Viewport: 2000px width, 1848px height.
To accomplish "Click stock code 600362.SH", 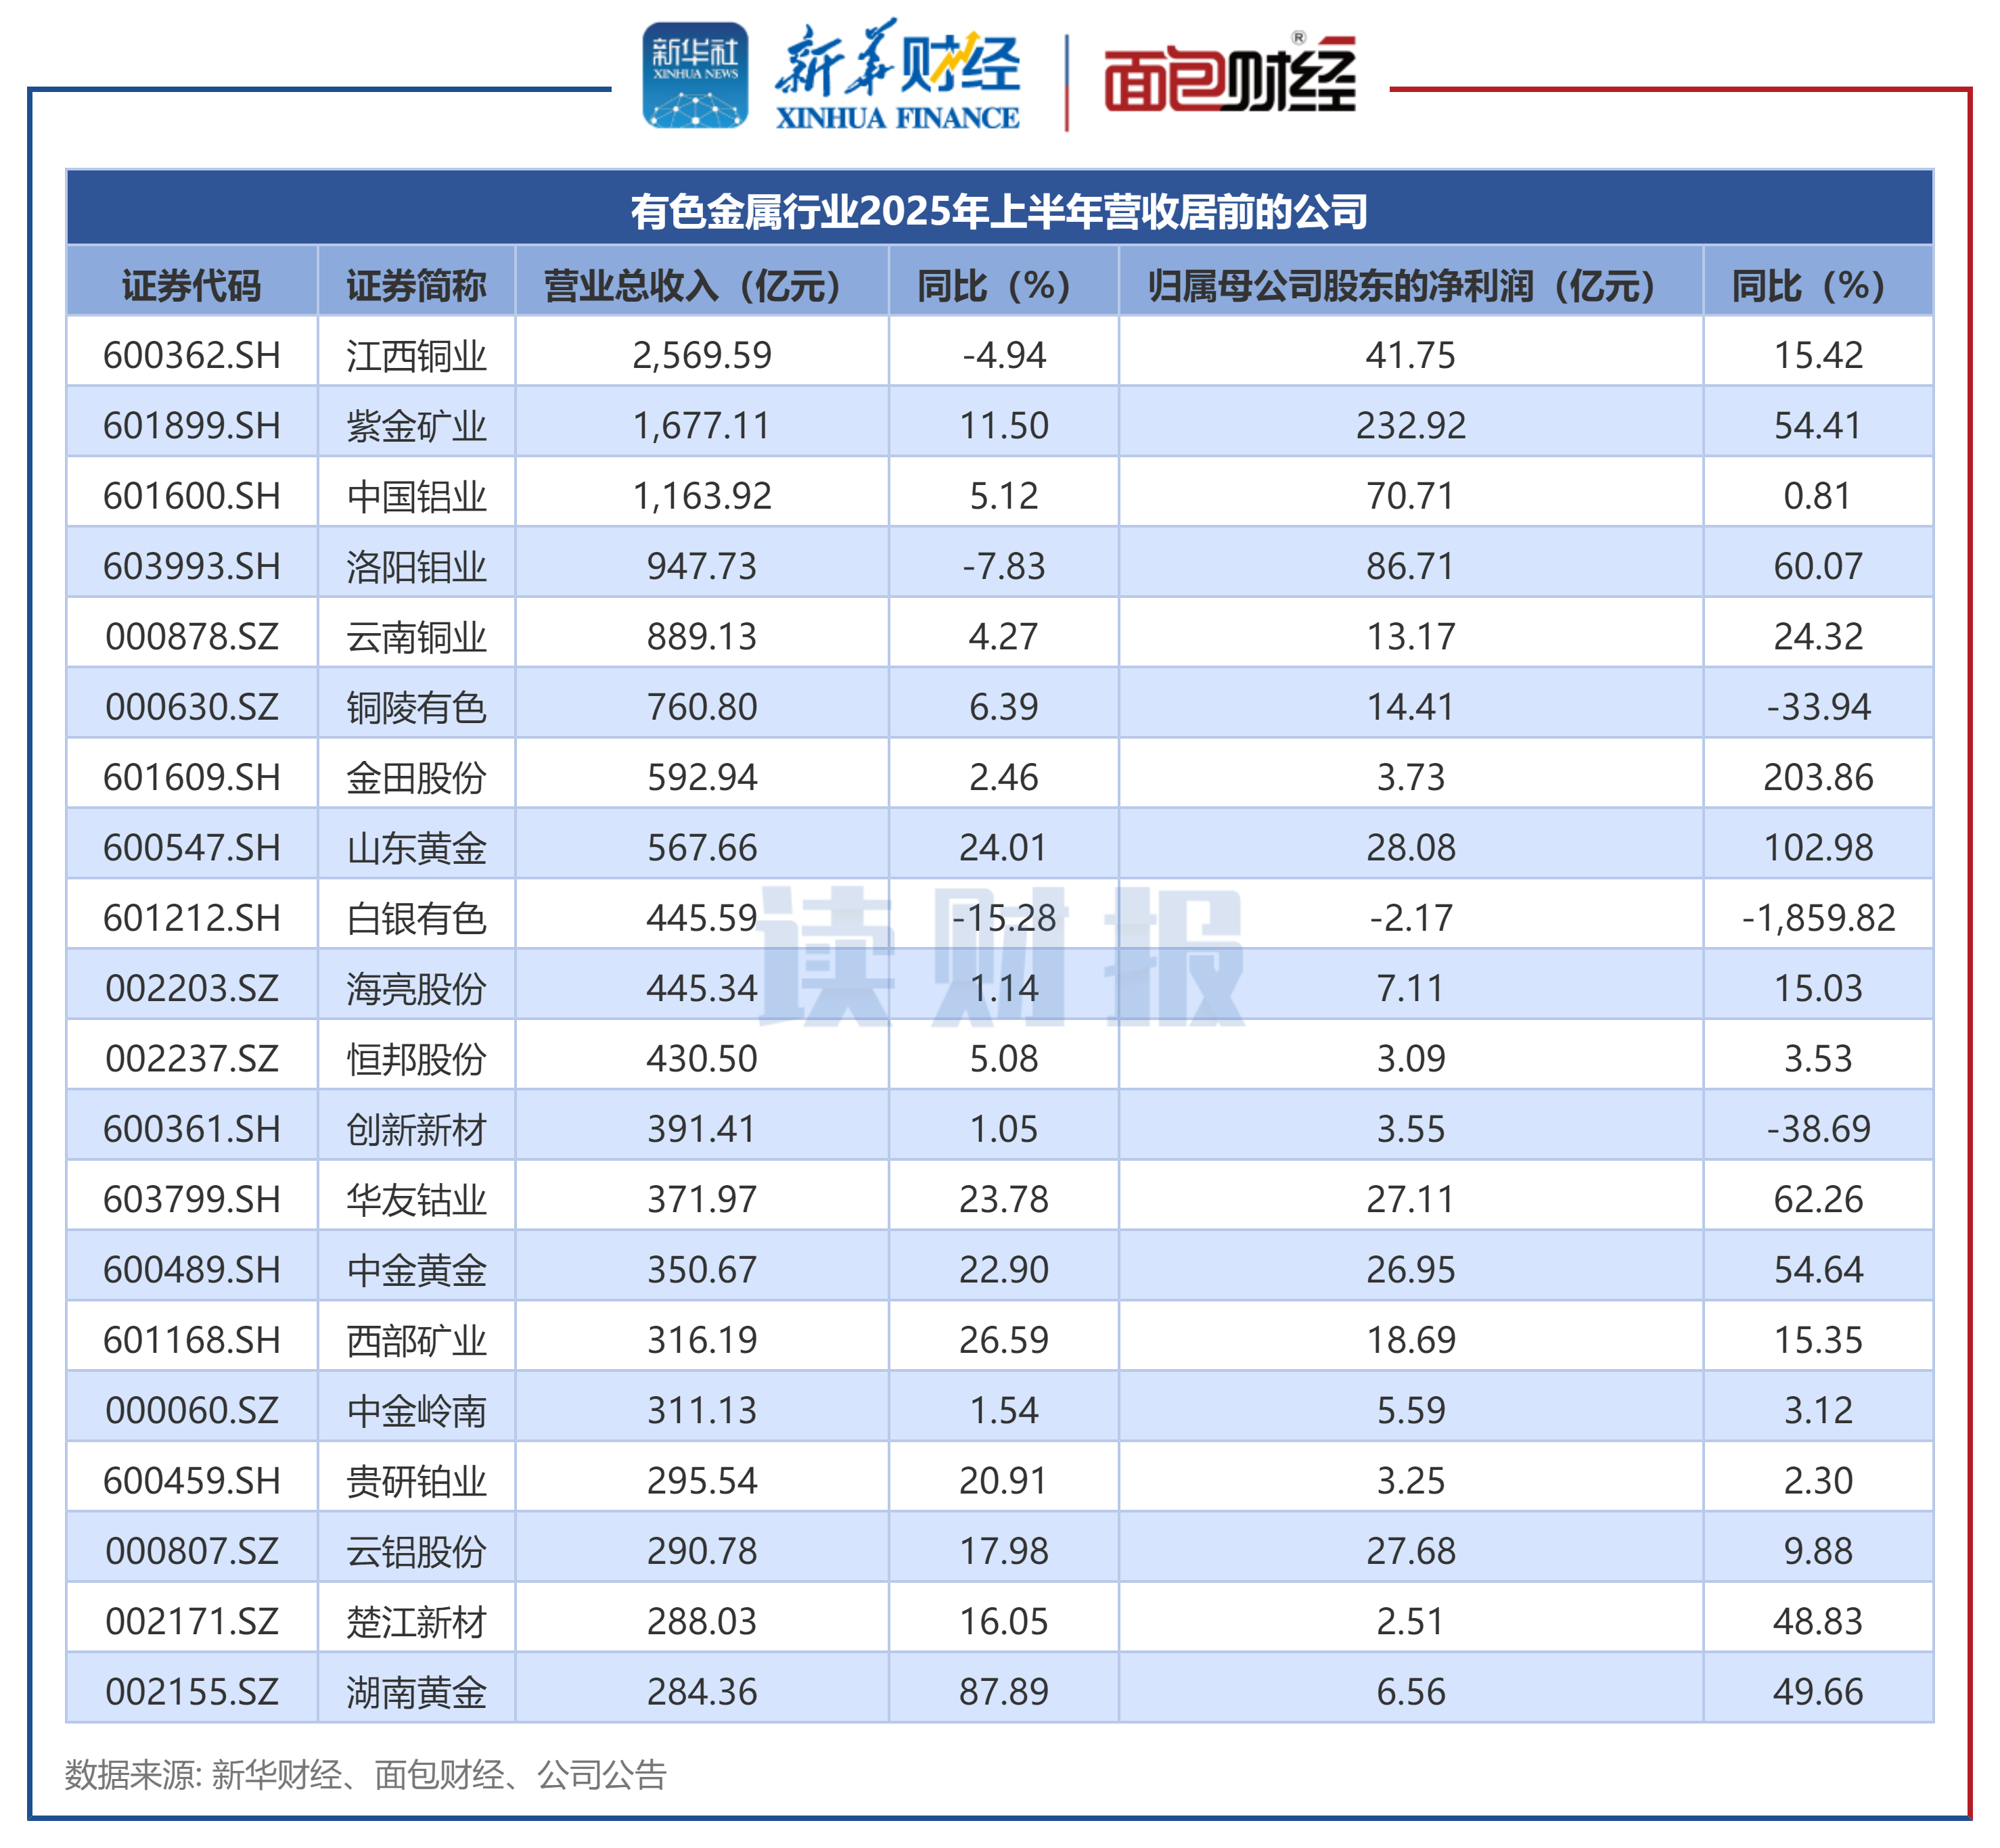I will coord(191,355).
